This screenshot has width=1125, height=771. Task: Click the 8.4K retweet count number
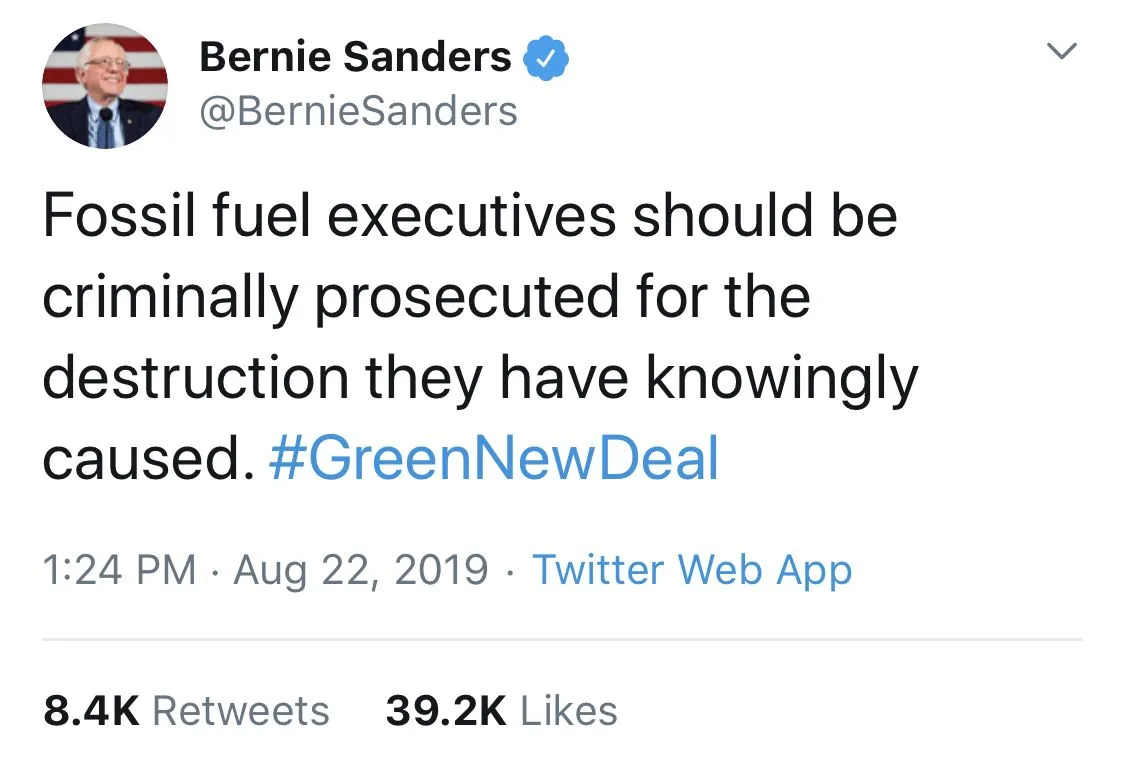coord(91,711)
